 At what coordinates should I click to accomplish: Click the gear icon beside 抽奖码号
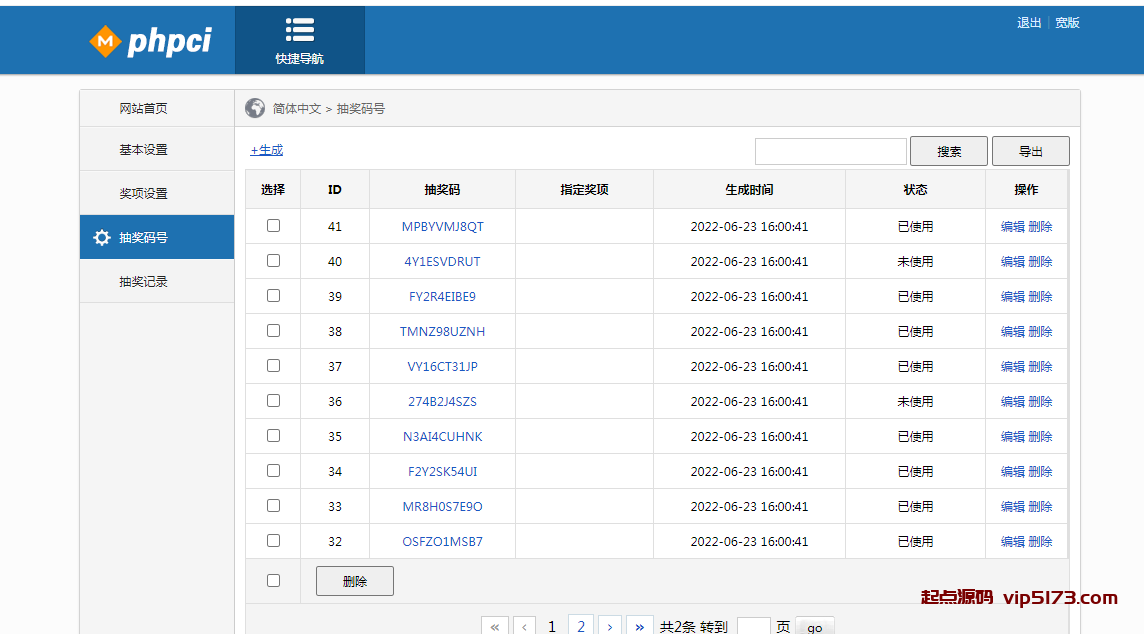102,238
